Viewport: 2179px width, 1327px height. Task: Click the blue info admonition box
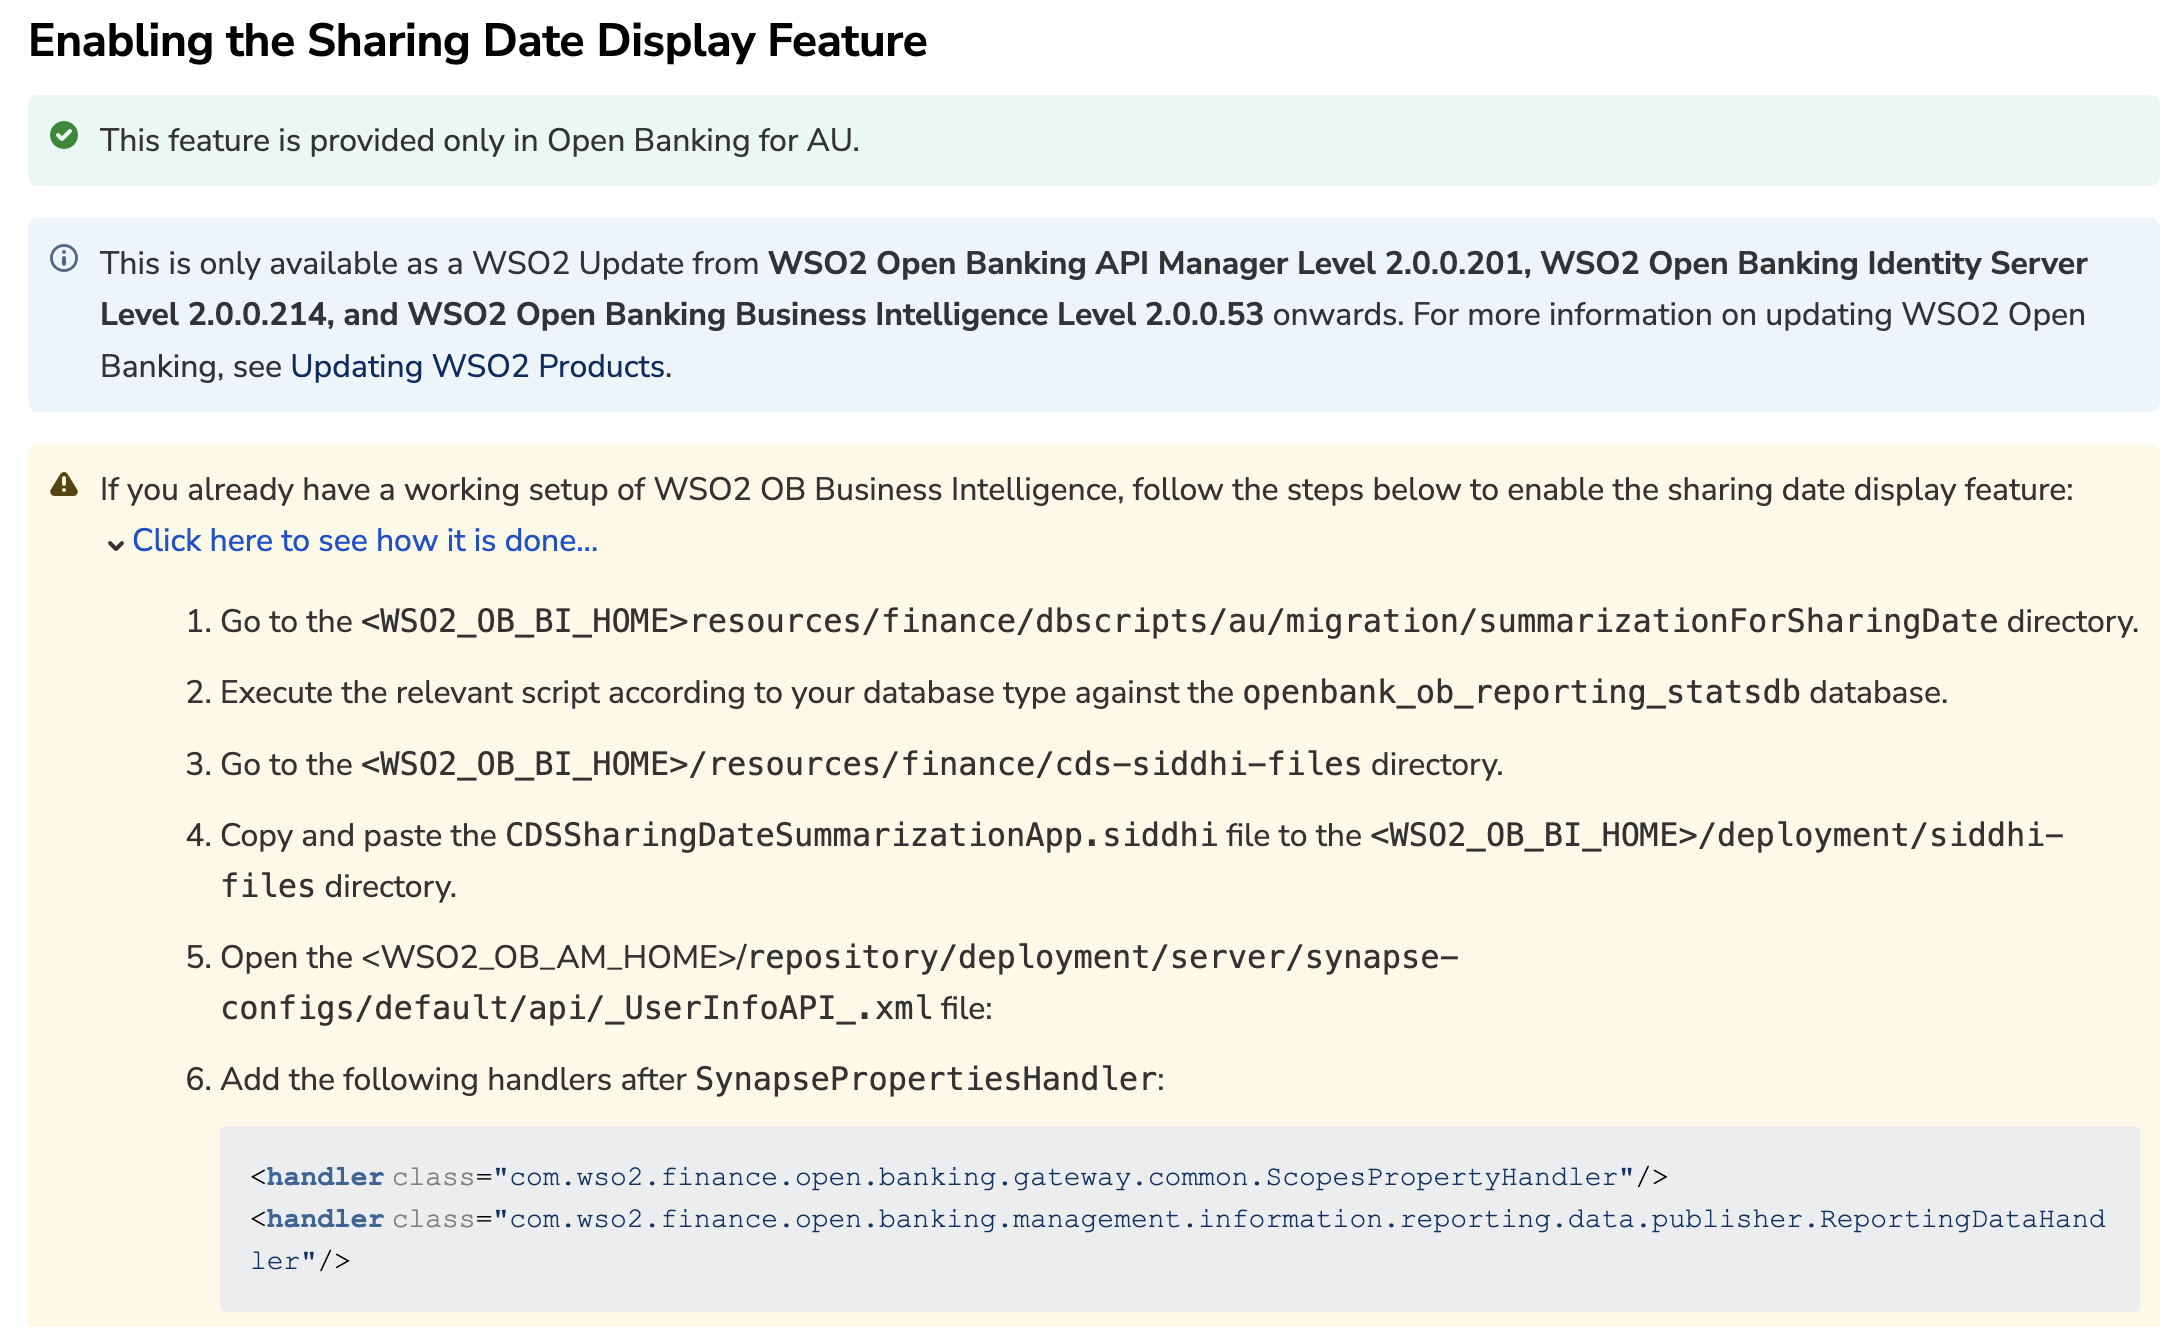tap(1090, 315)
